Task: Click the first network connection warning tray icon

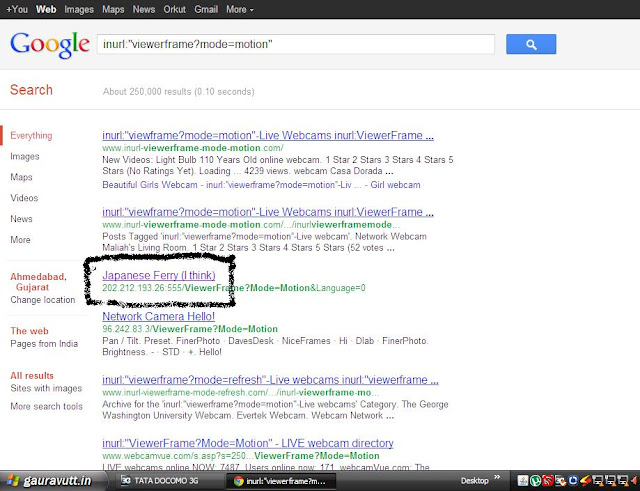Action: (598, 481)
